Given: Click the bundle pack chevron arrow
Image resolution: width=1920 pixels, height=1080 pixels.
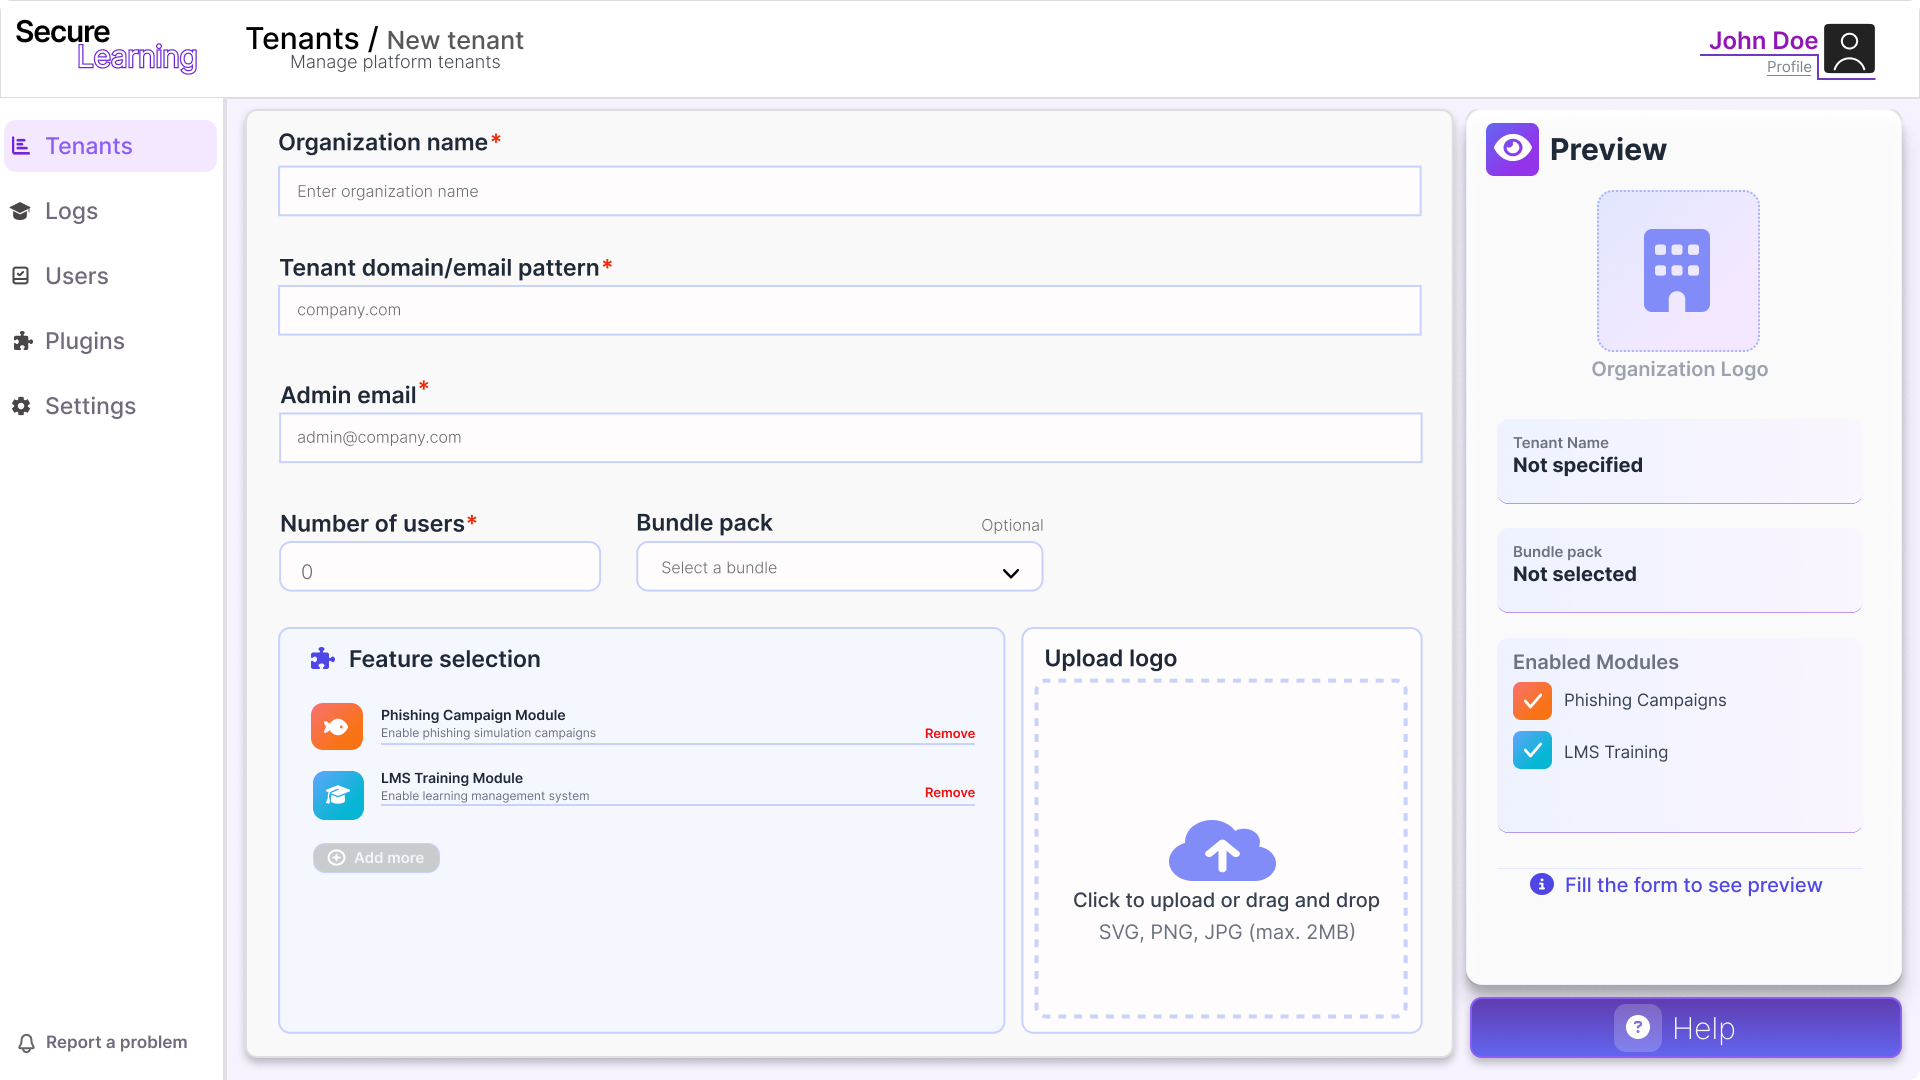Looking at the screenshot, I should pyautogui.click(x=1010, y=573).
